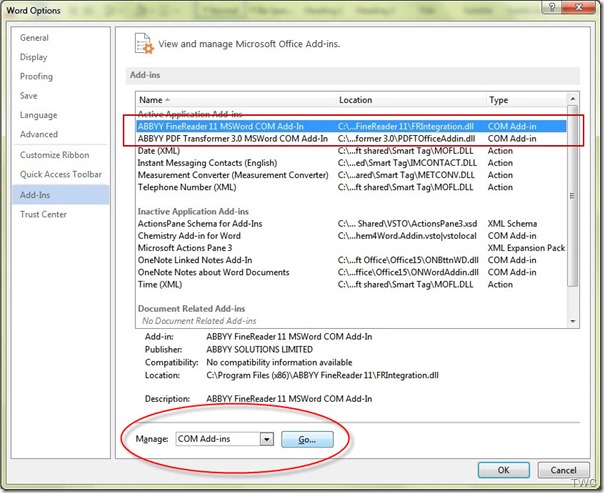Screen dimensions: 604x493
Task: Select Quick Access Toolbar category
Action: pyautogui.click(x=60, y=174)
